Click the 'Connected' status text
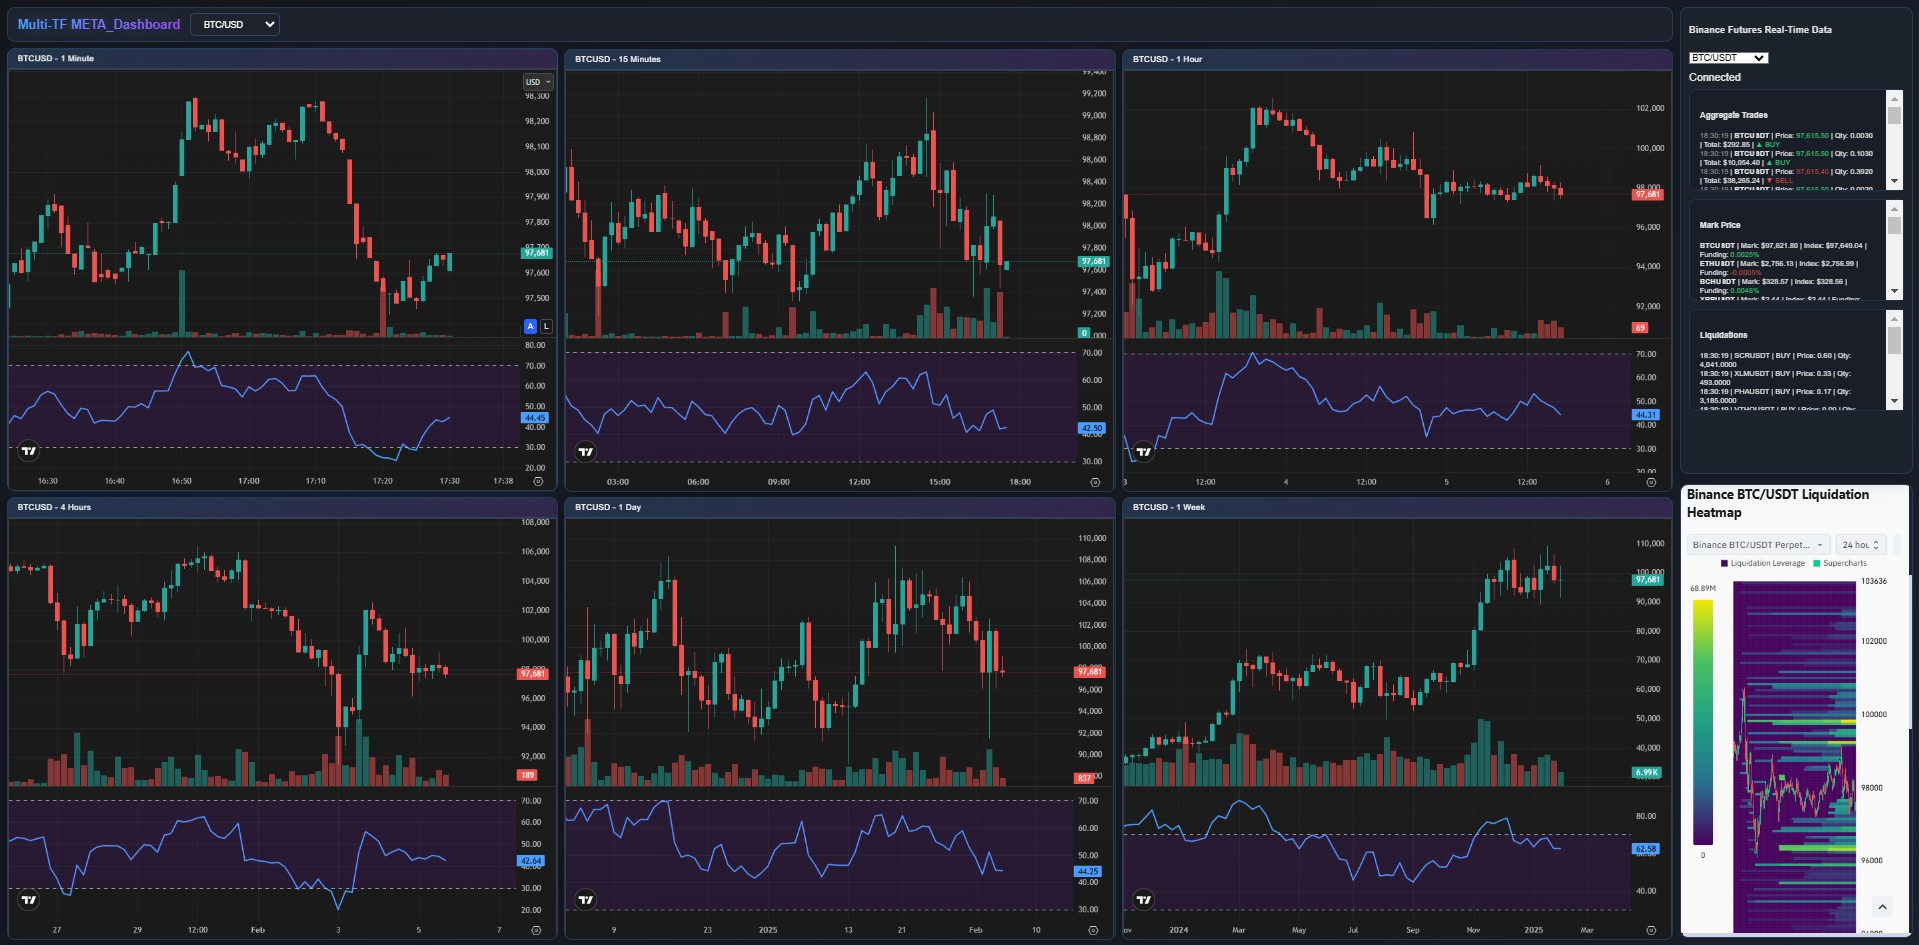This screenshot has height=945, width=1919. coord(1715,77)
